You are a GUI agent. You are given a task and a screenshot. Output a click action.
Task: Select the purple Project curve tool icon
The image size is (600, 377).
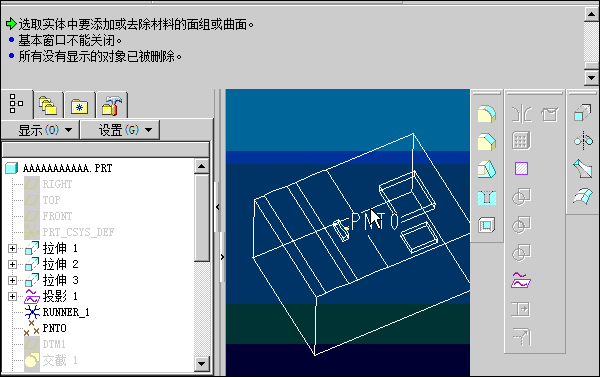[x=521, y=281]
